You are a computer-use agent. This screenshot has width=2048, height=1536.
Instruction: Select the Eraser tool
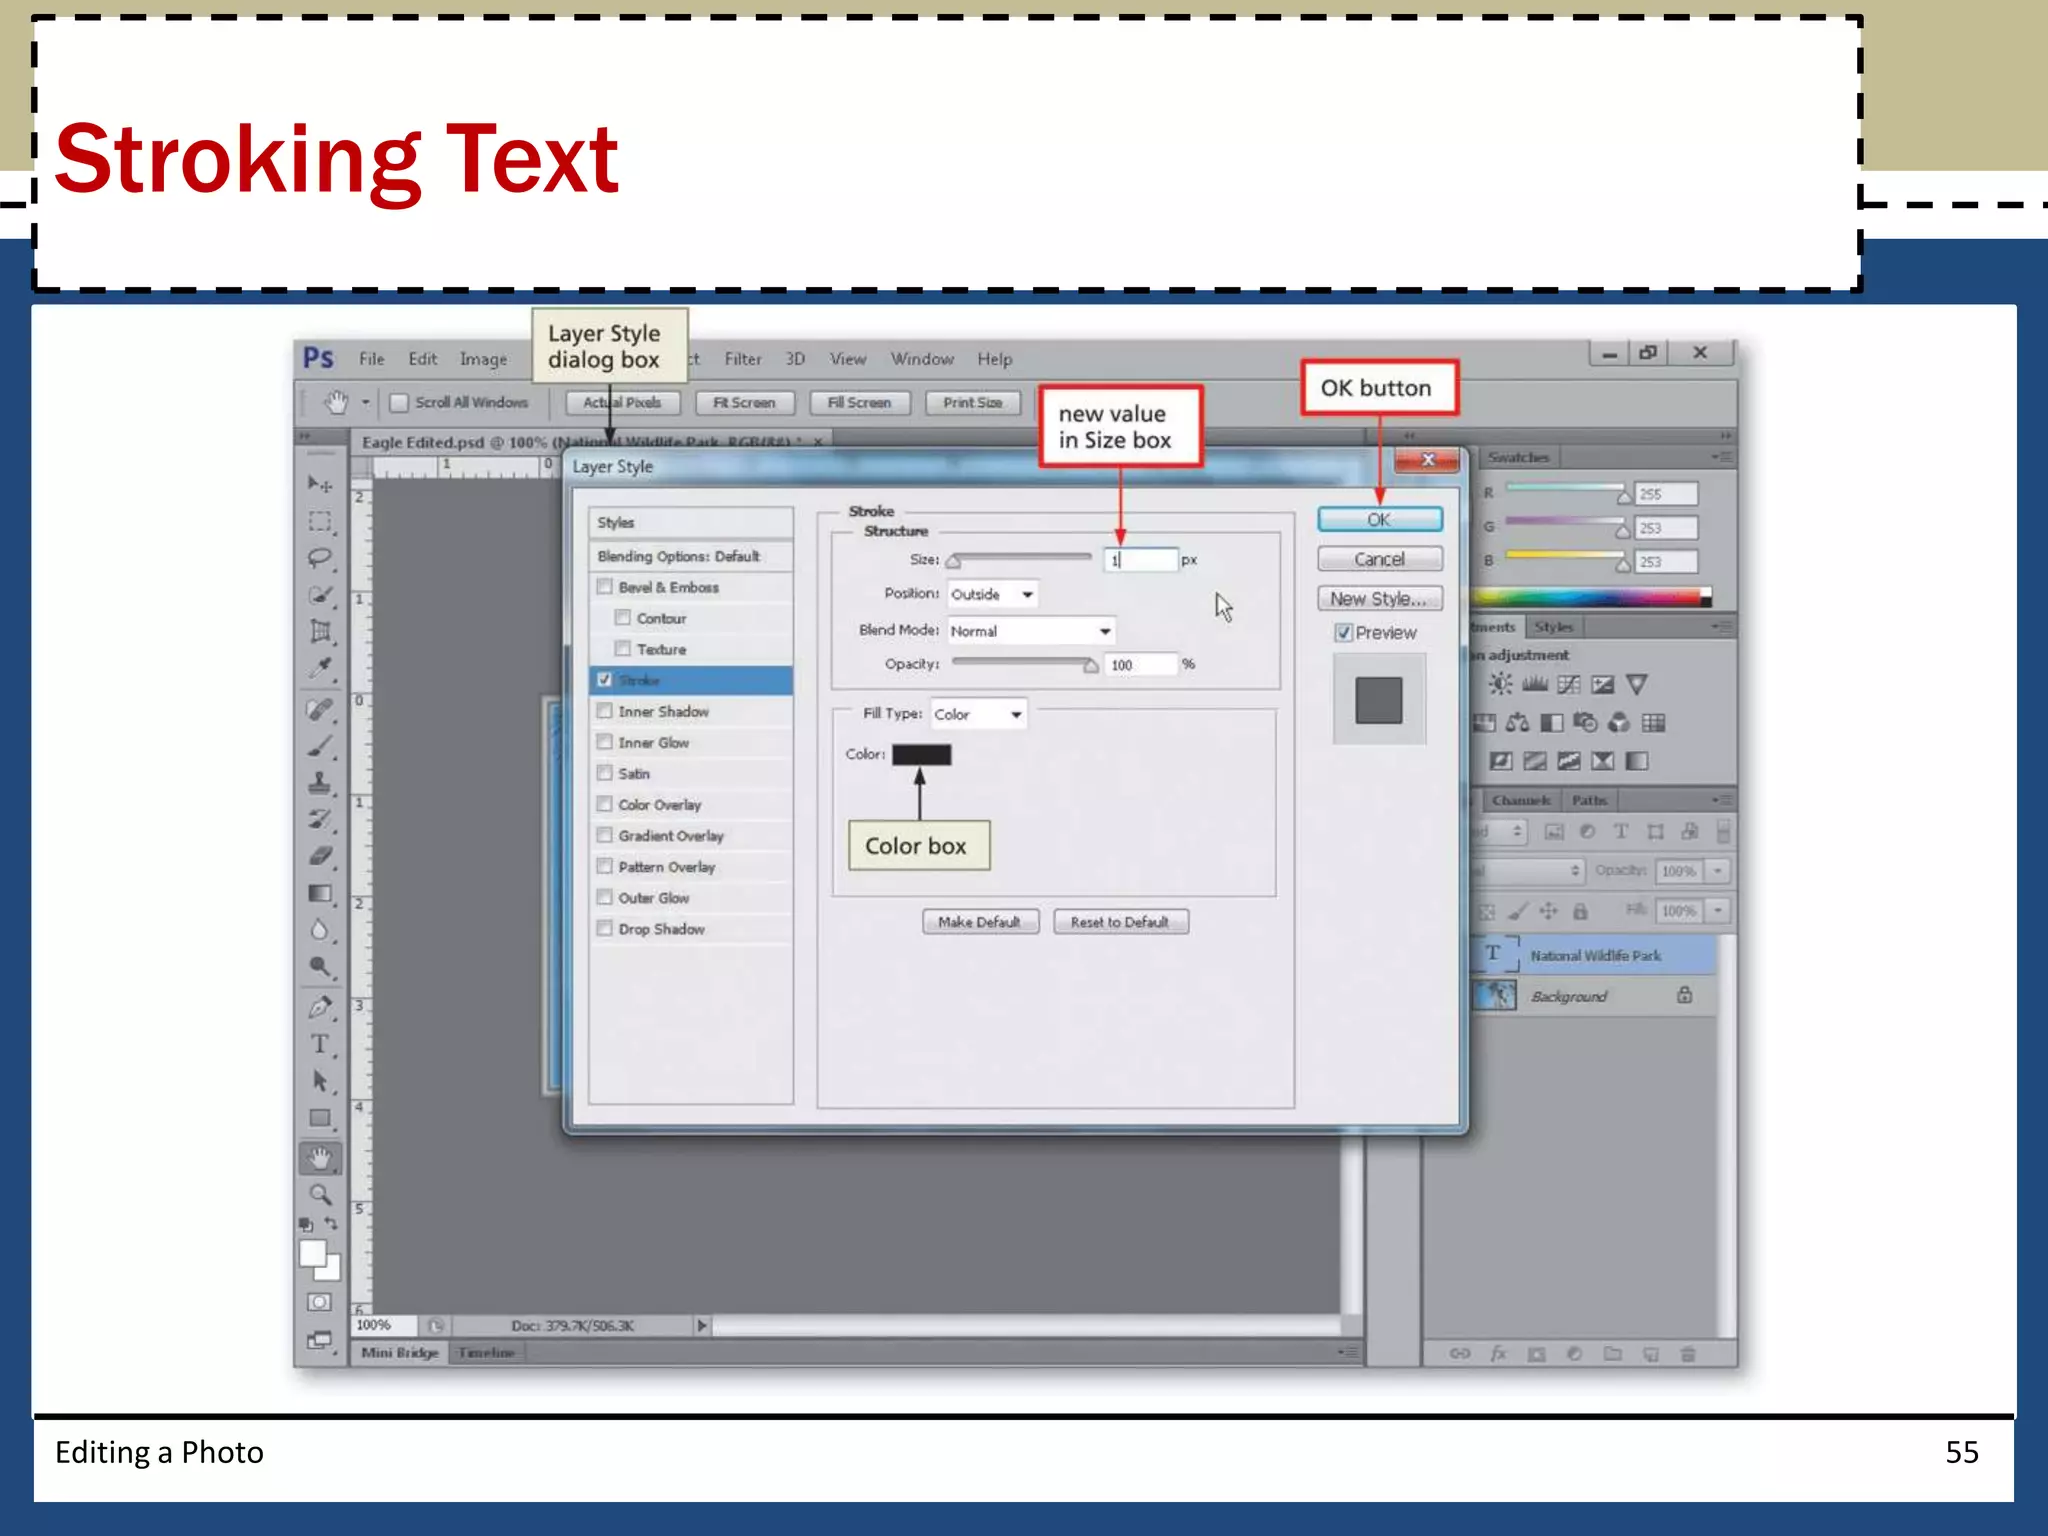click(320, 856)
